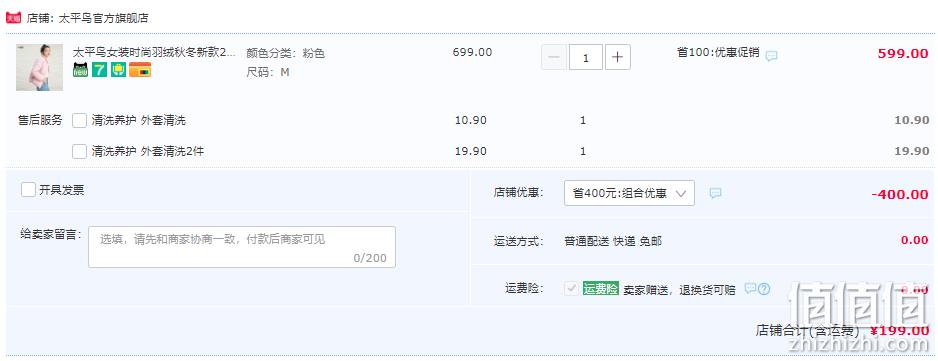Click the Tmall logo icon beside store name
The image size is (938, 361).
(14, 18)
